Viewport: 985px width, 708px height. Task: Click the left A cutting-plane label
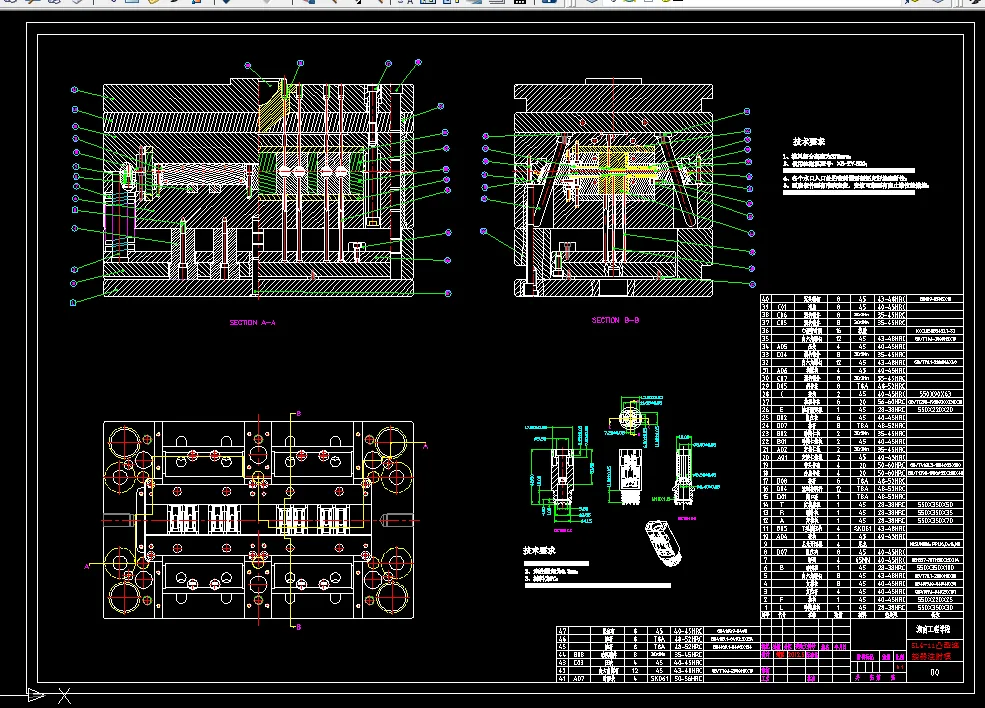point(87,567)
